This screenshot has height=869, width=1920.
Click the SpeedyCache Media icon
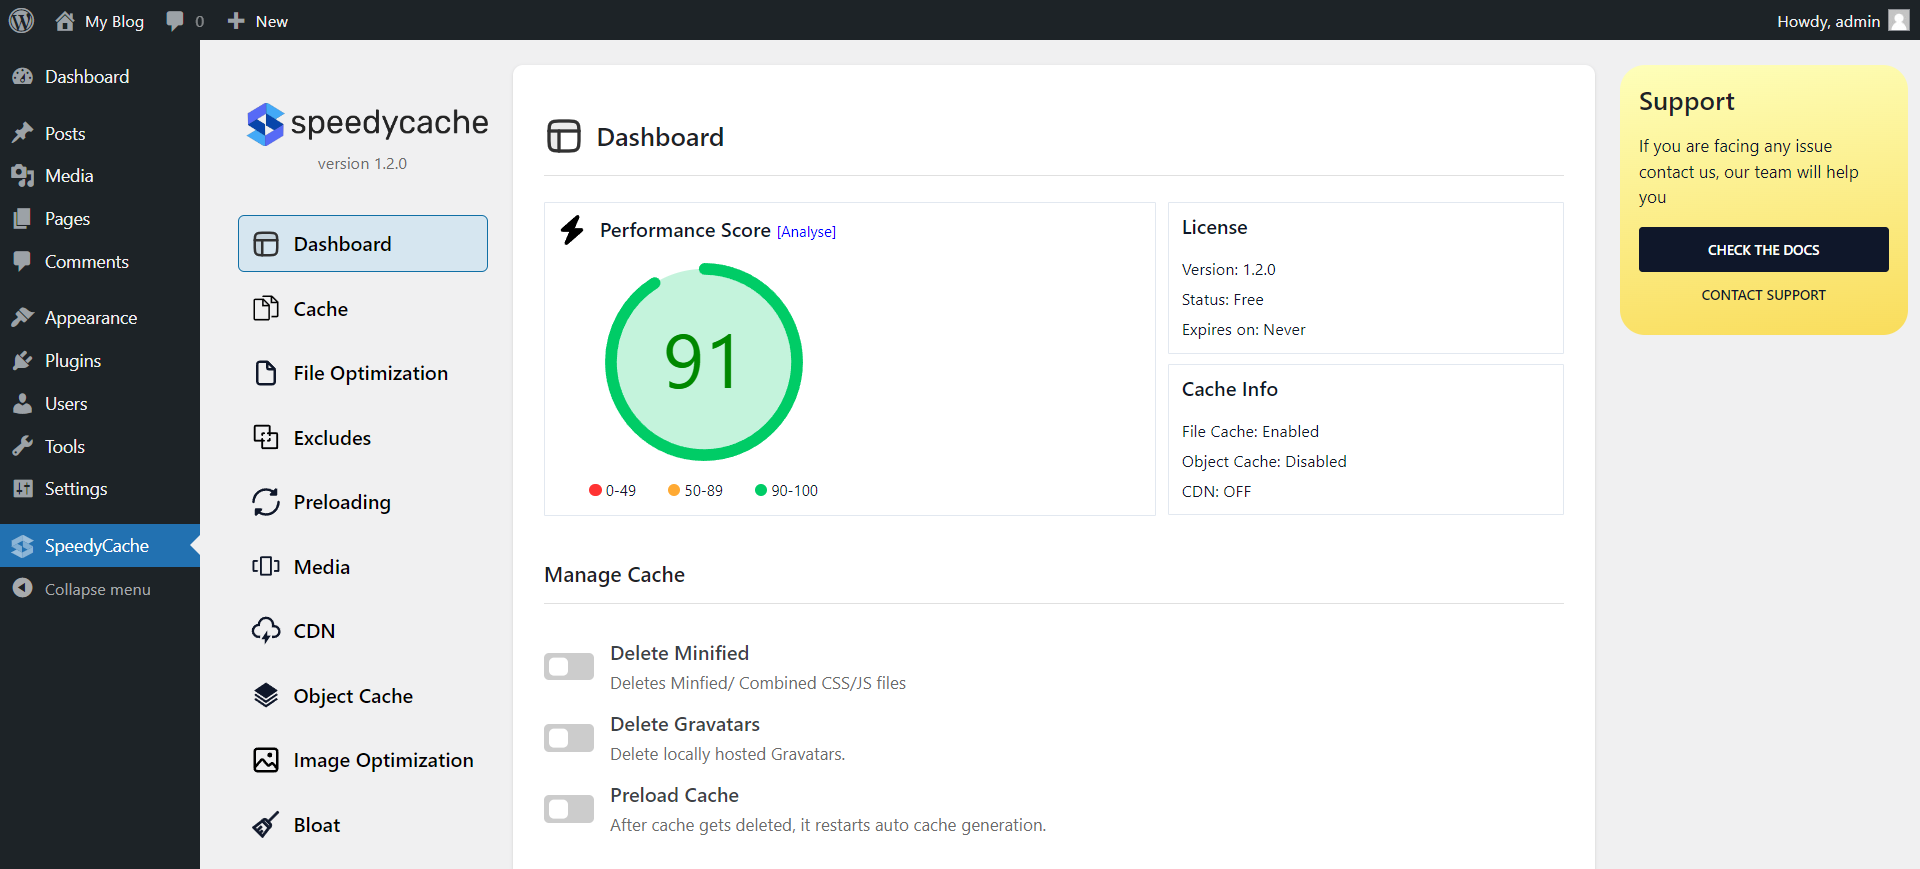pos(266,567)
